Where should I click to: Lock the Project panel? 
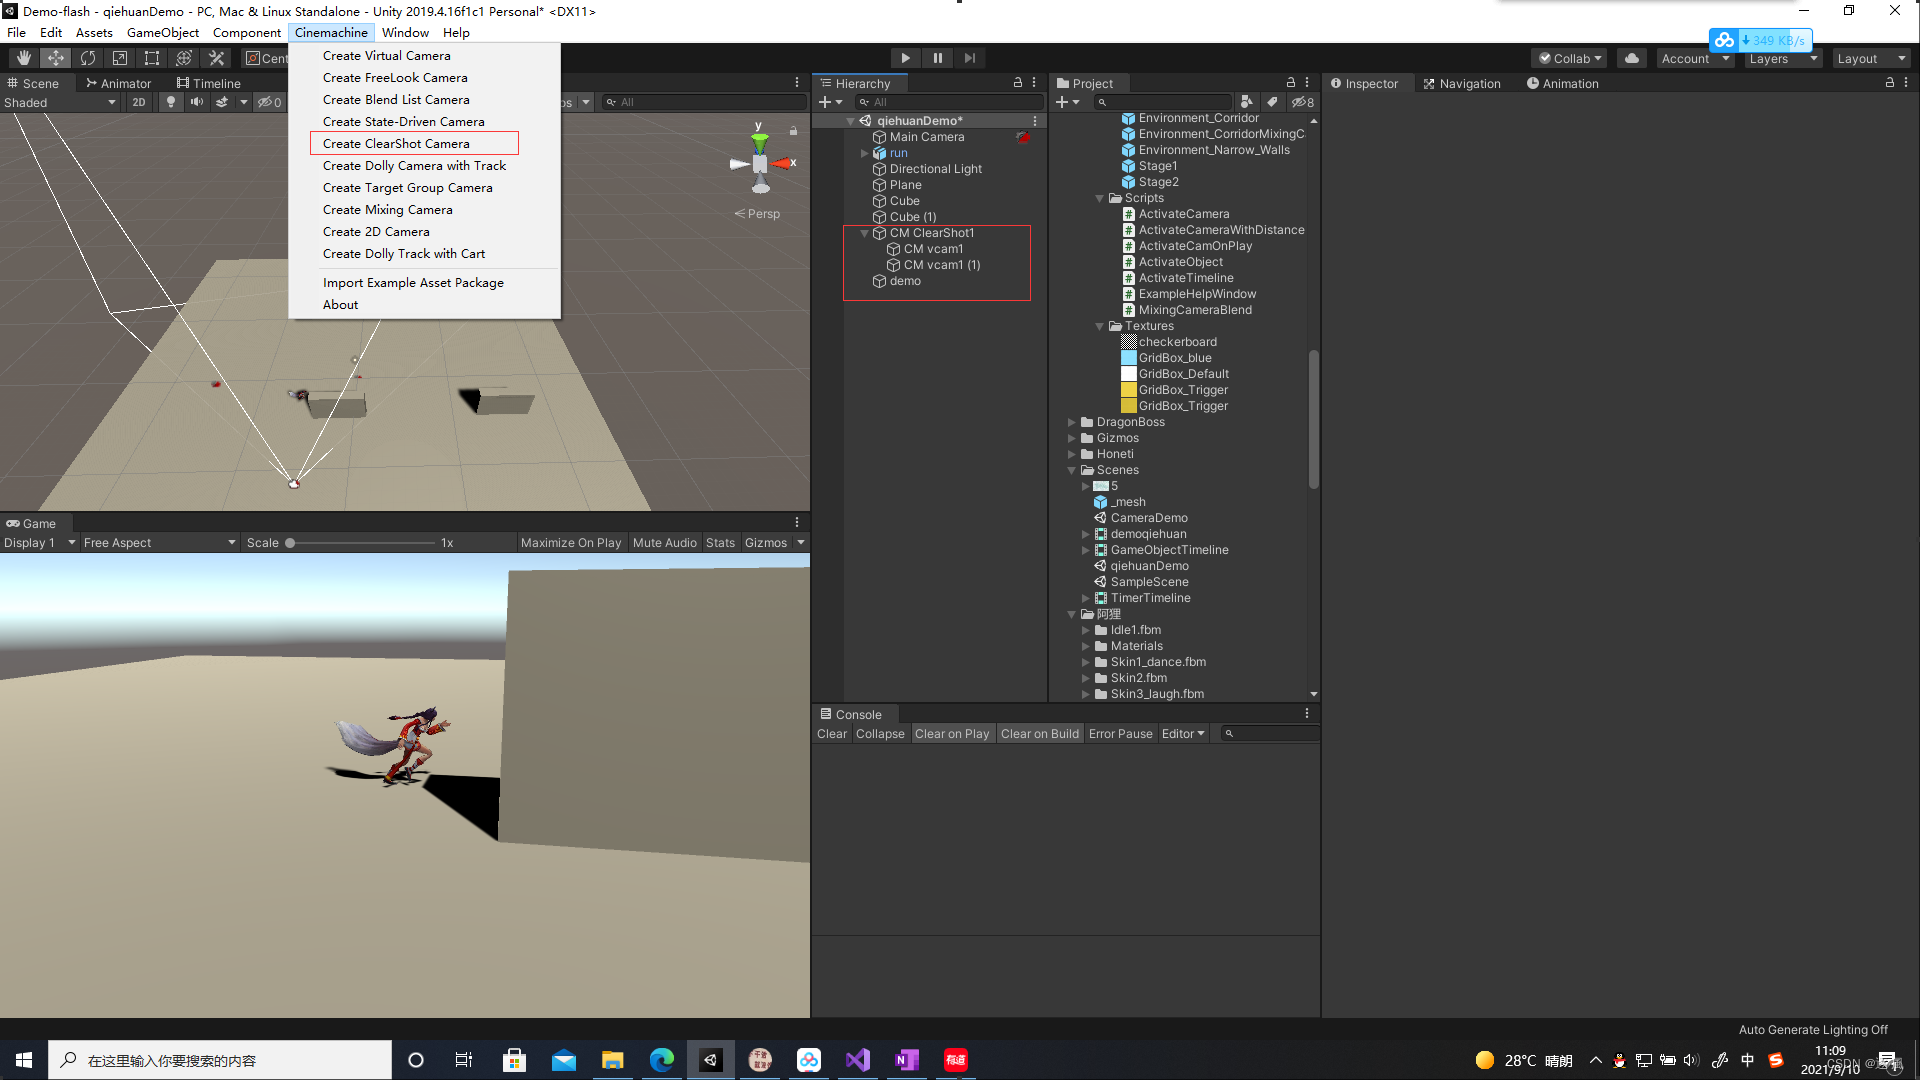1291,83
